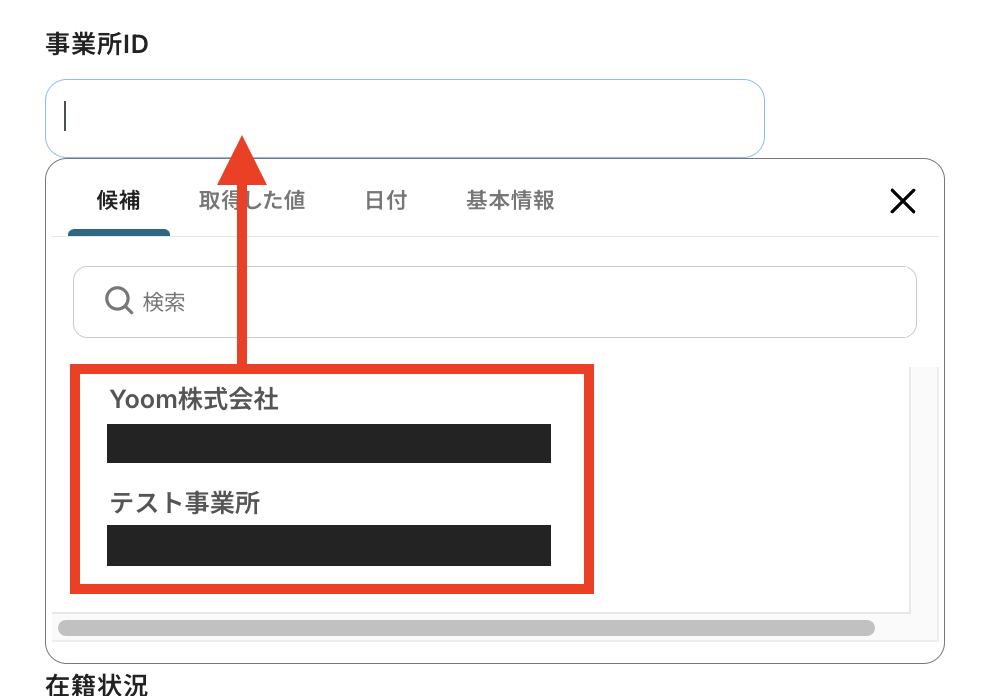Select the masked ID under Yoom株式会社
998x696 pixels.
(328, 443)
